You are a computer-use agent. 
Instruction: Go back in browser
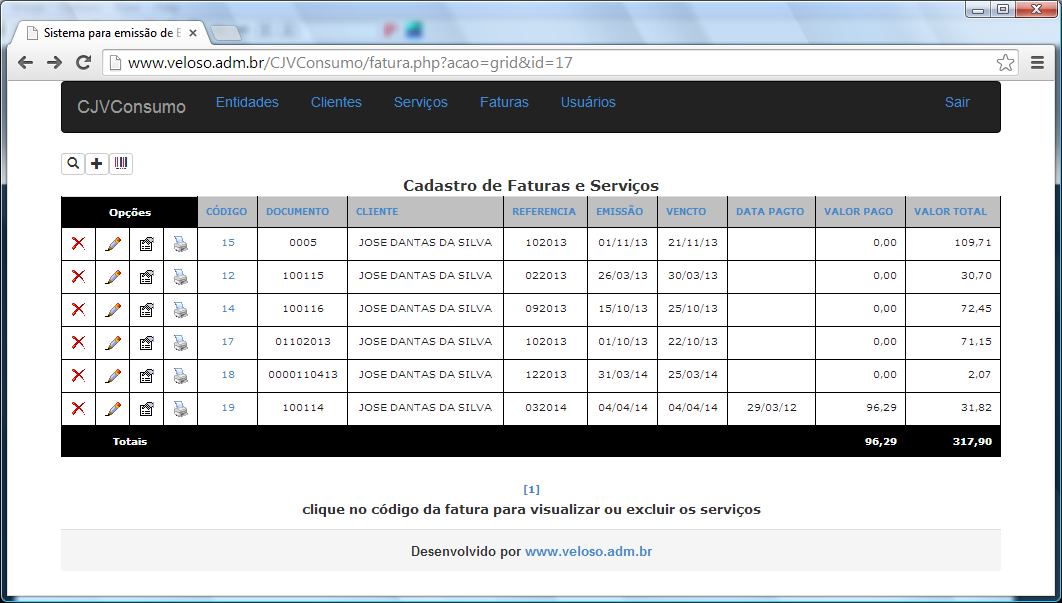click(25, 63)
